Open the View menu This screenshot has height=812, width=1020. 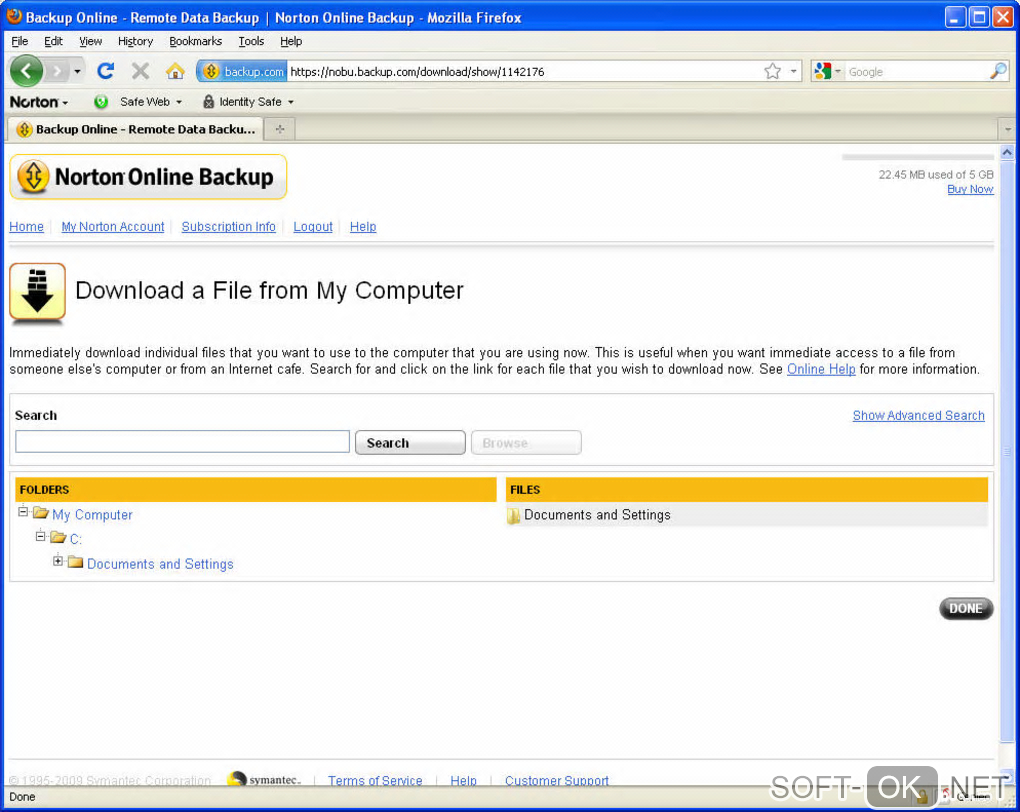[90, 41]
